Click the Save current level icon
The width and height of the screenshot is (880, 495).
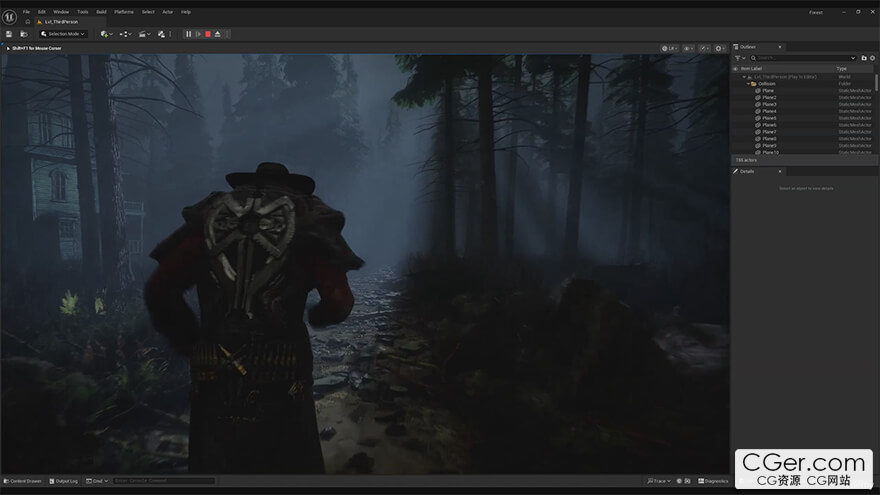10,34
